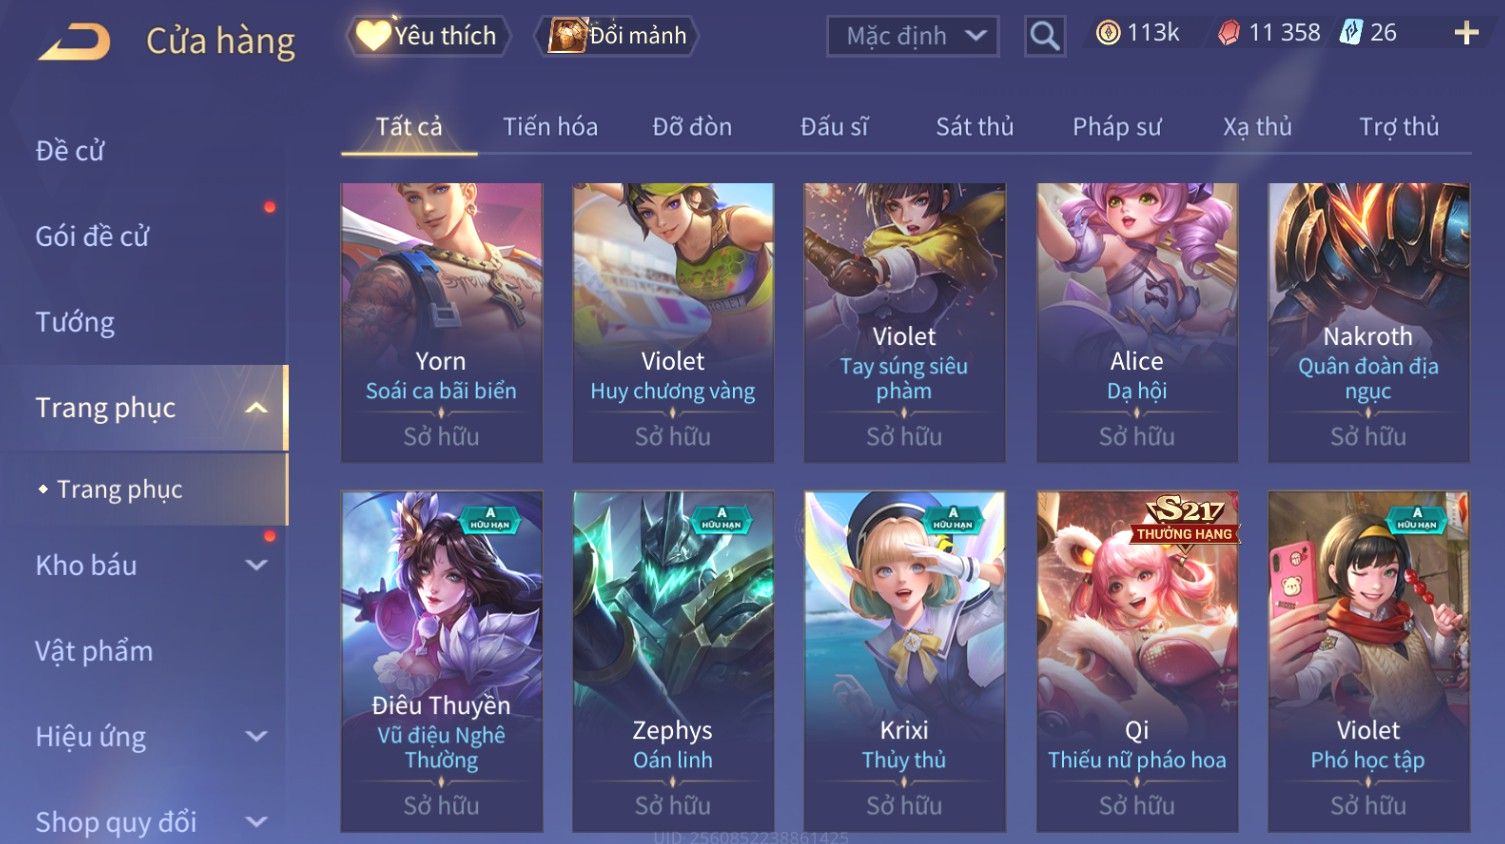
Task: Switch to the Pháp sư tab
Action: [1116, 127]
